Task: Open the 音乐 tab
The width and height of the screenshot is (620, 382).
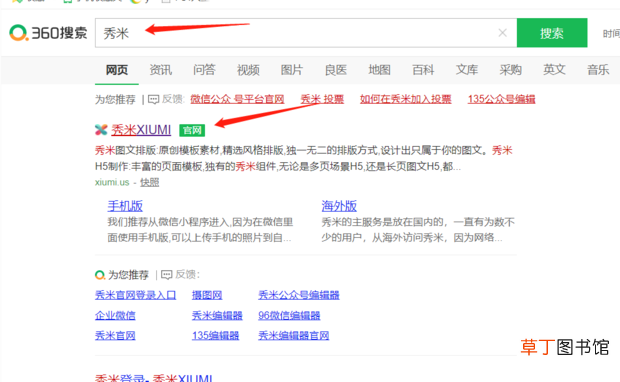Action: 598,70
